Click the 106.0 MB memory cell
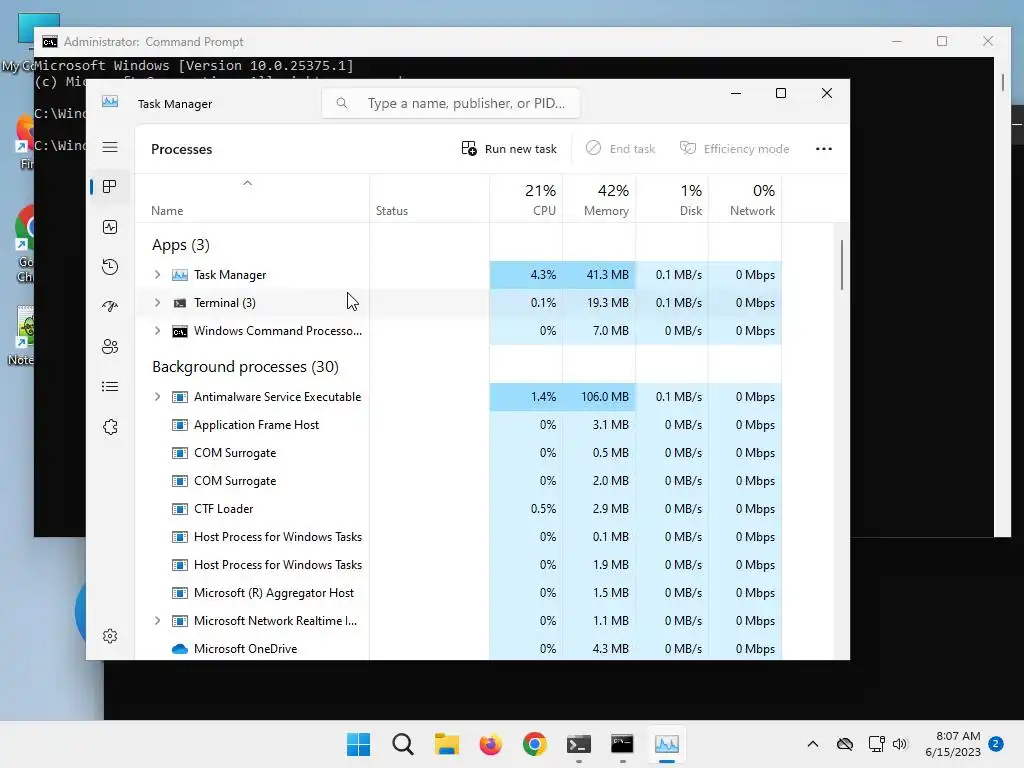The height and width of the screenshot is (768, 1024). 599,397
